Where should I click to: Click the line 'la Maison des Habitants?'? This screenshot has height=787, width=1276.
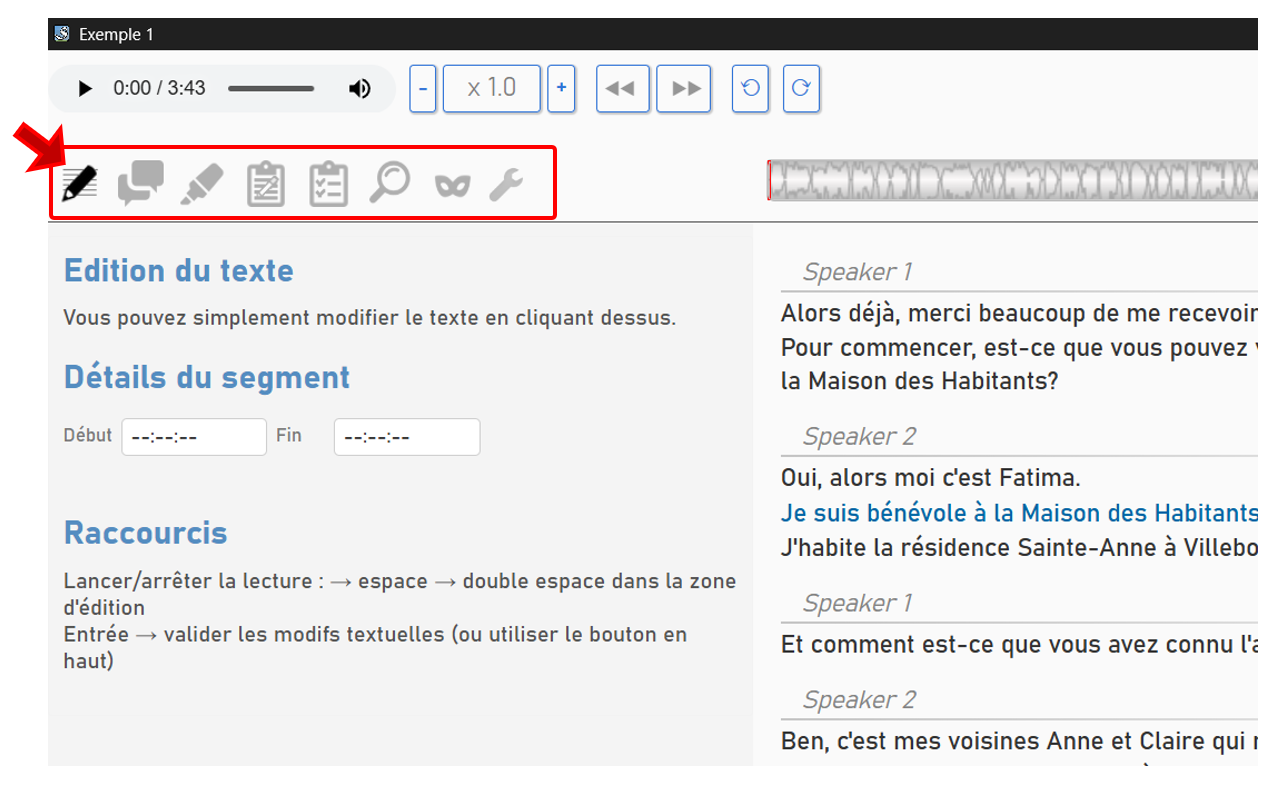pyautogui.click(x=919, y=381)
